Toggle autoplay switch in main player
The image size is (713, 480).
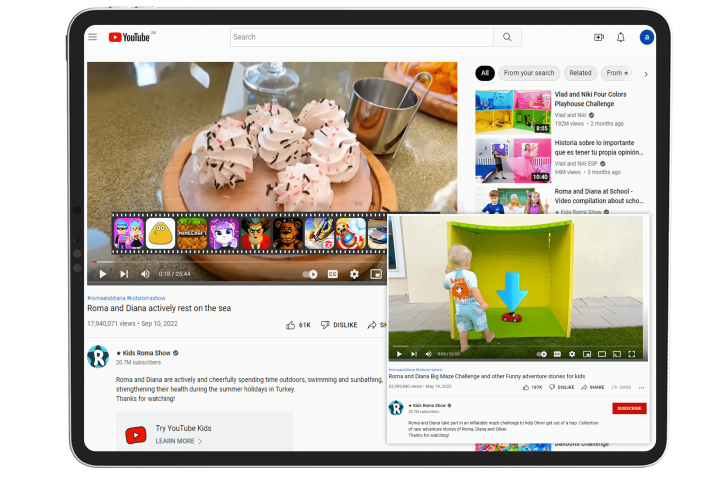click(310, 274)
